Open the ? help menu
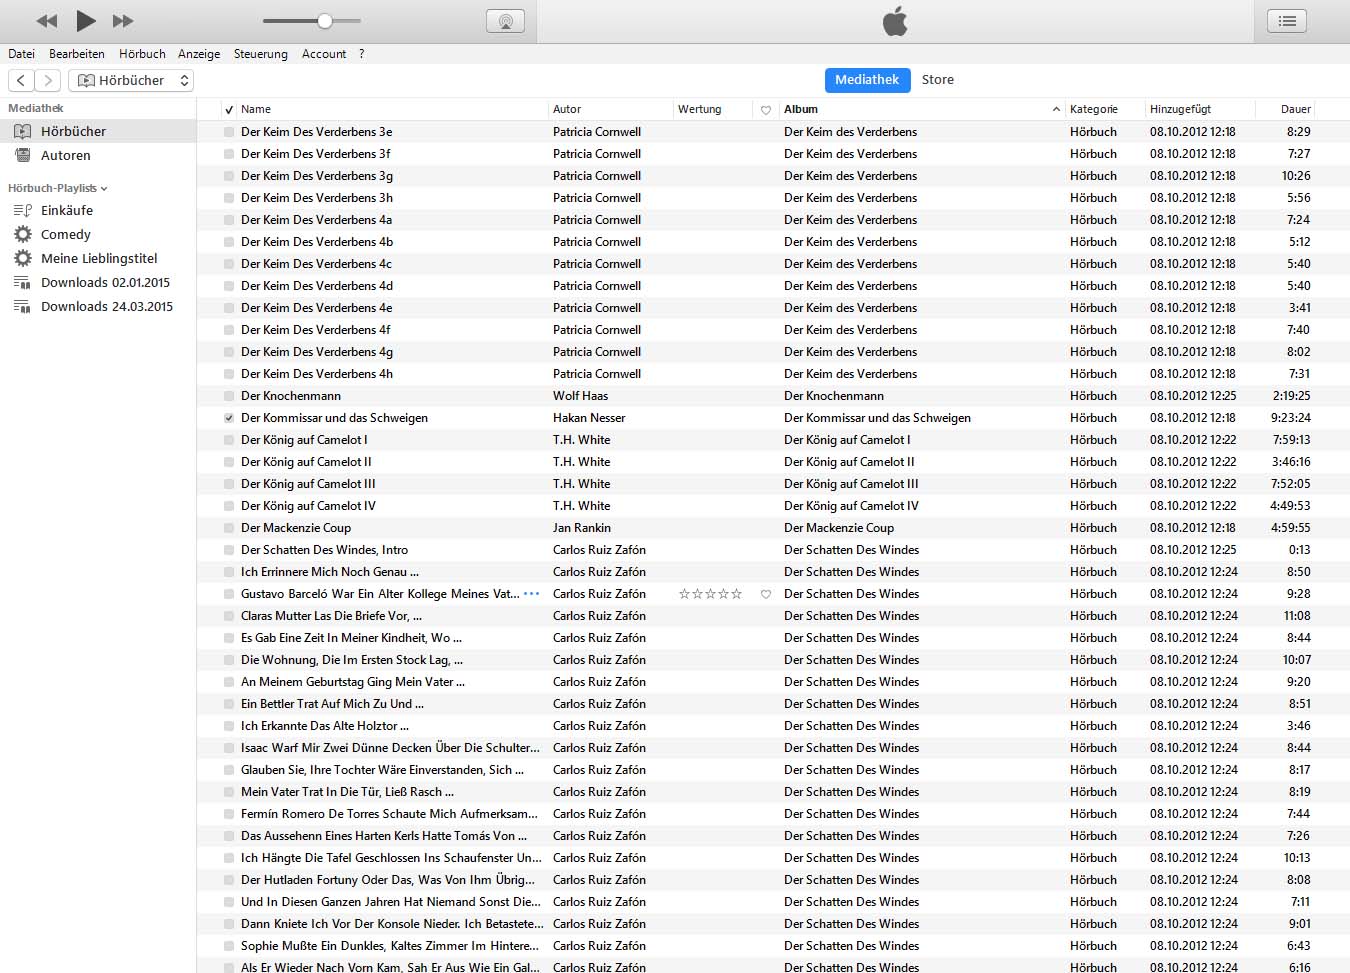 coord(362,54)
